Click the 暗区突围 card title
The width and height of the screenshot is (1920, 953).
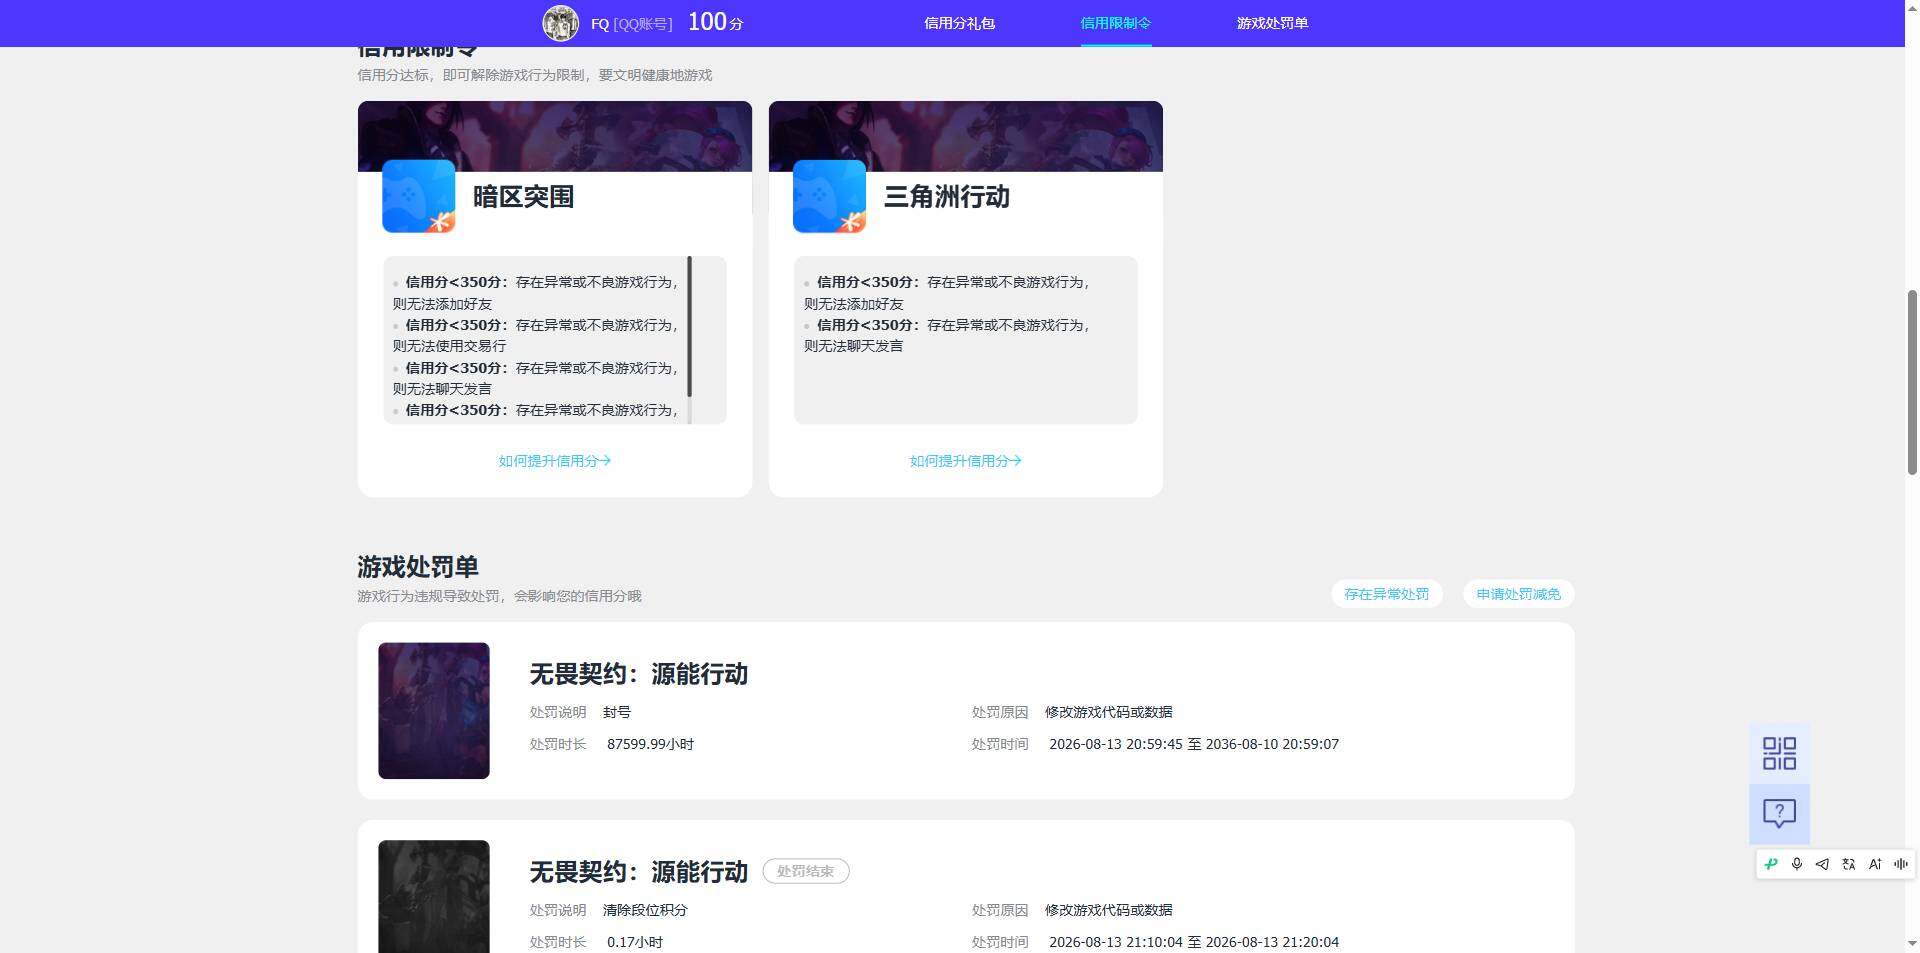[523, 196]
